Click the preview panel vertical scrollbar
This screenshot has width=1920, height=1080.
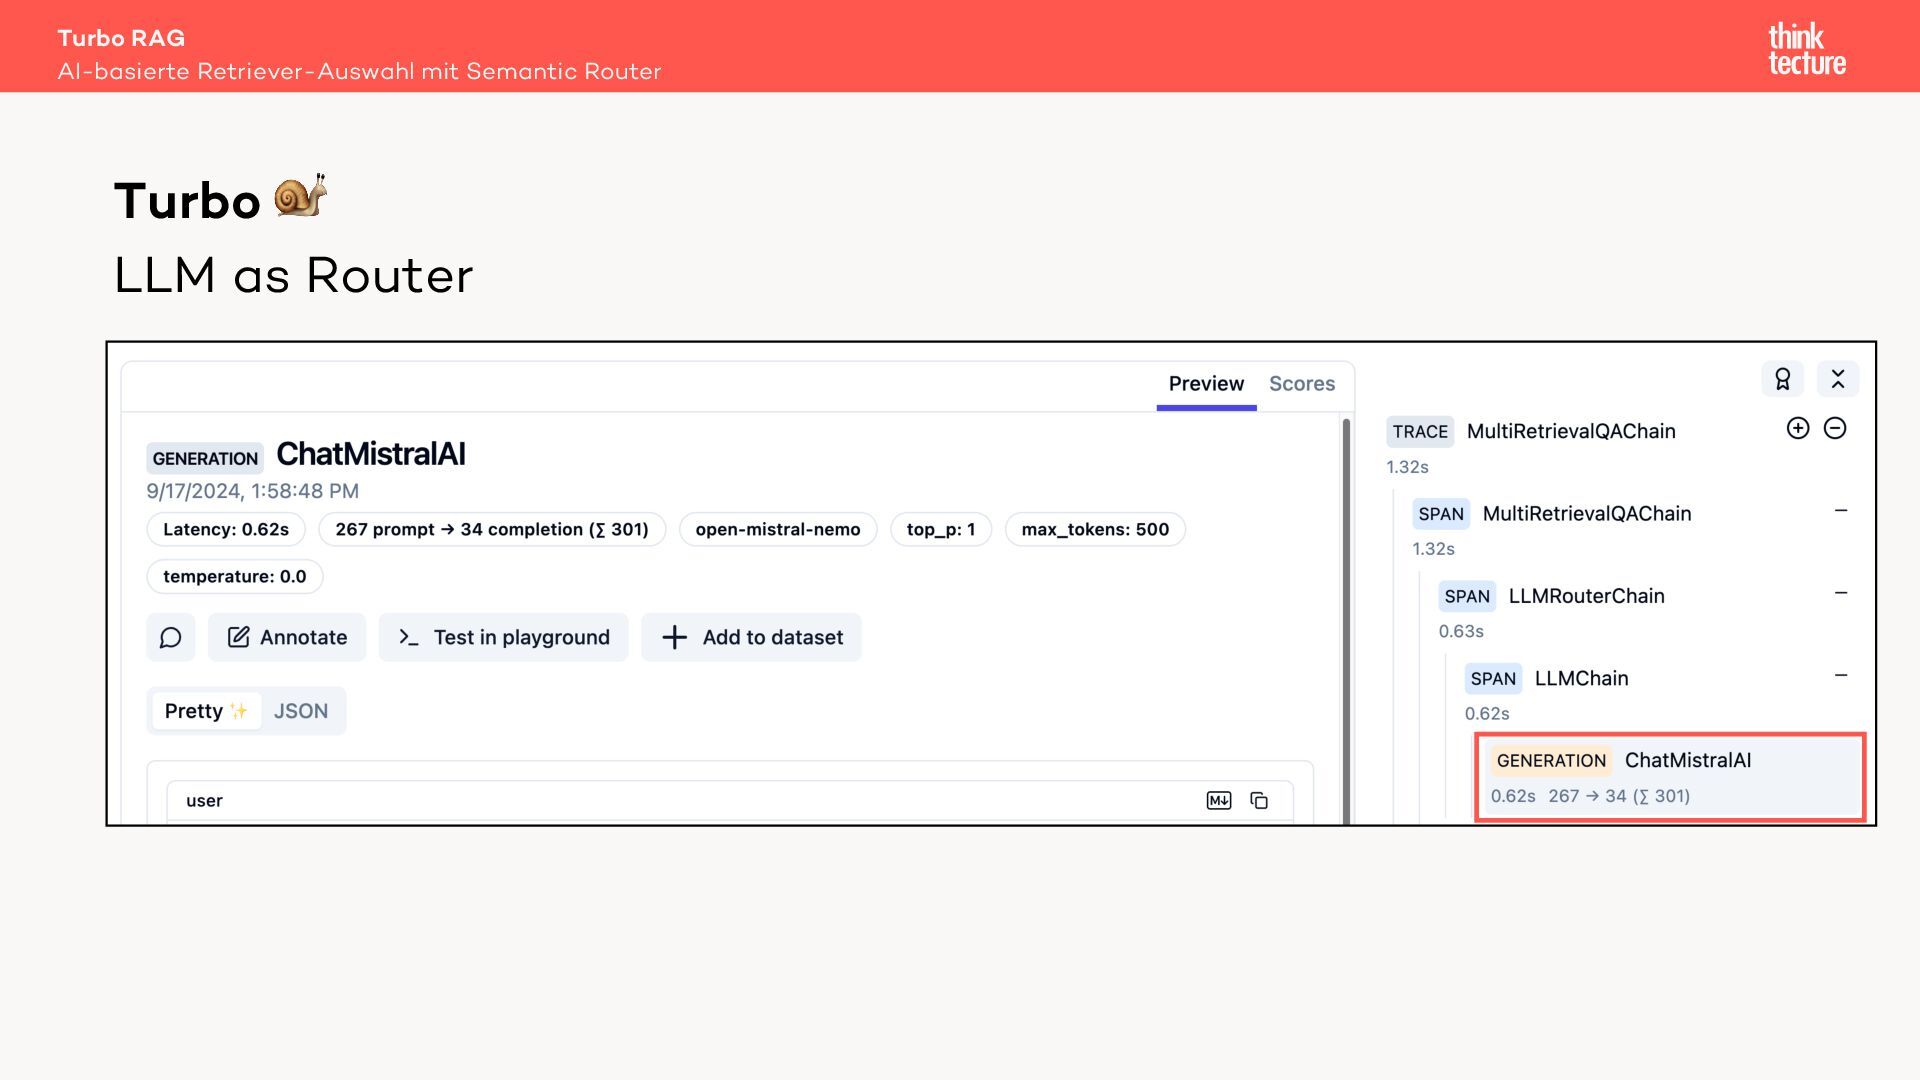[1346, 620]
